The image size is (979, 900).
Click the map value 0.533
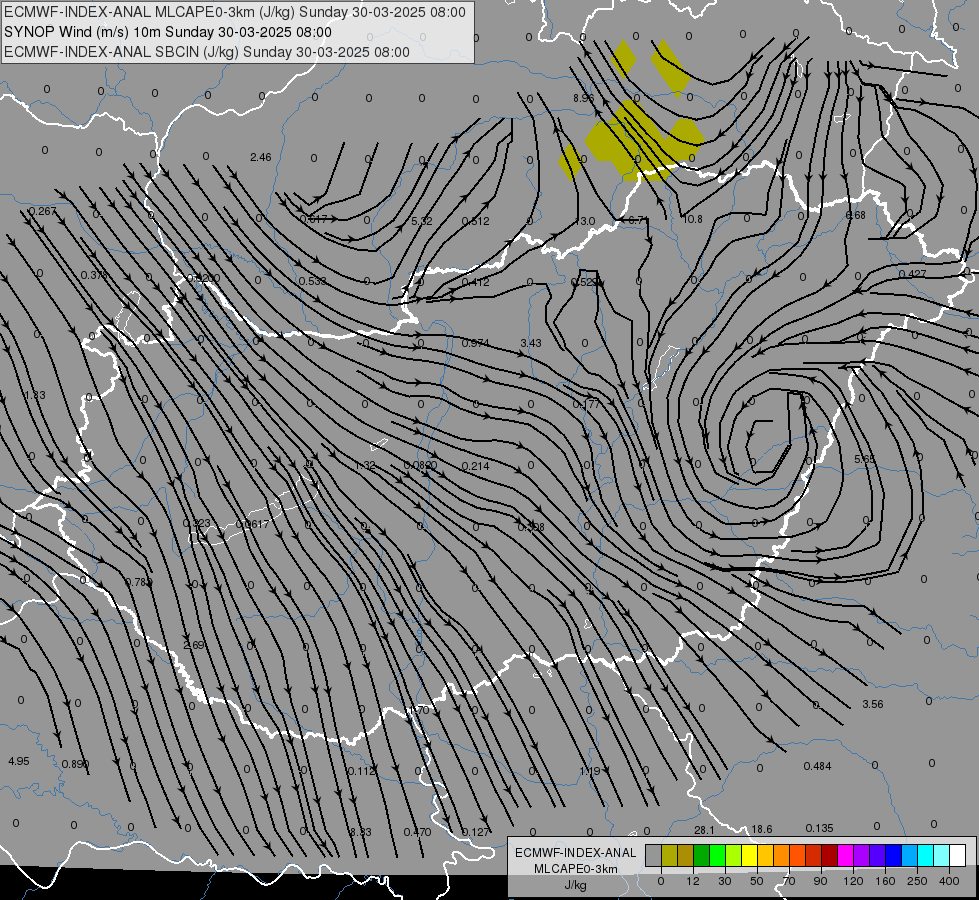pos(312,281)
